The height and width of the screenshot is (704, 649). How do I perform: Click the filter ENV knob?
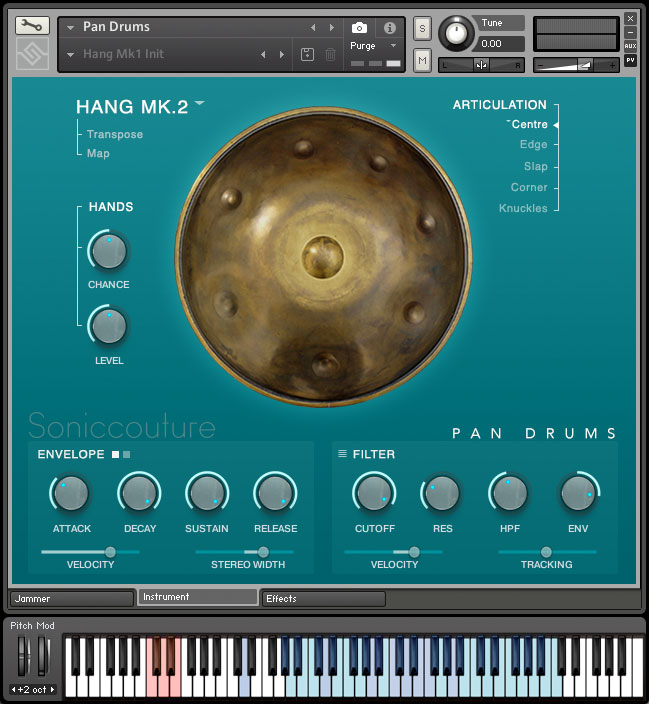click(x=578, y=493)
